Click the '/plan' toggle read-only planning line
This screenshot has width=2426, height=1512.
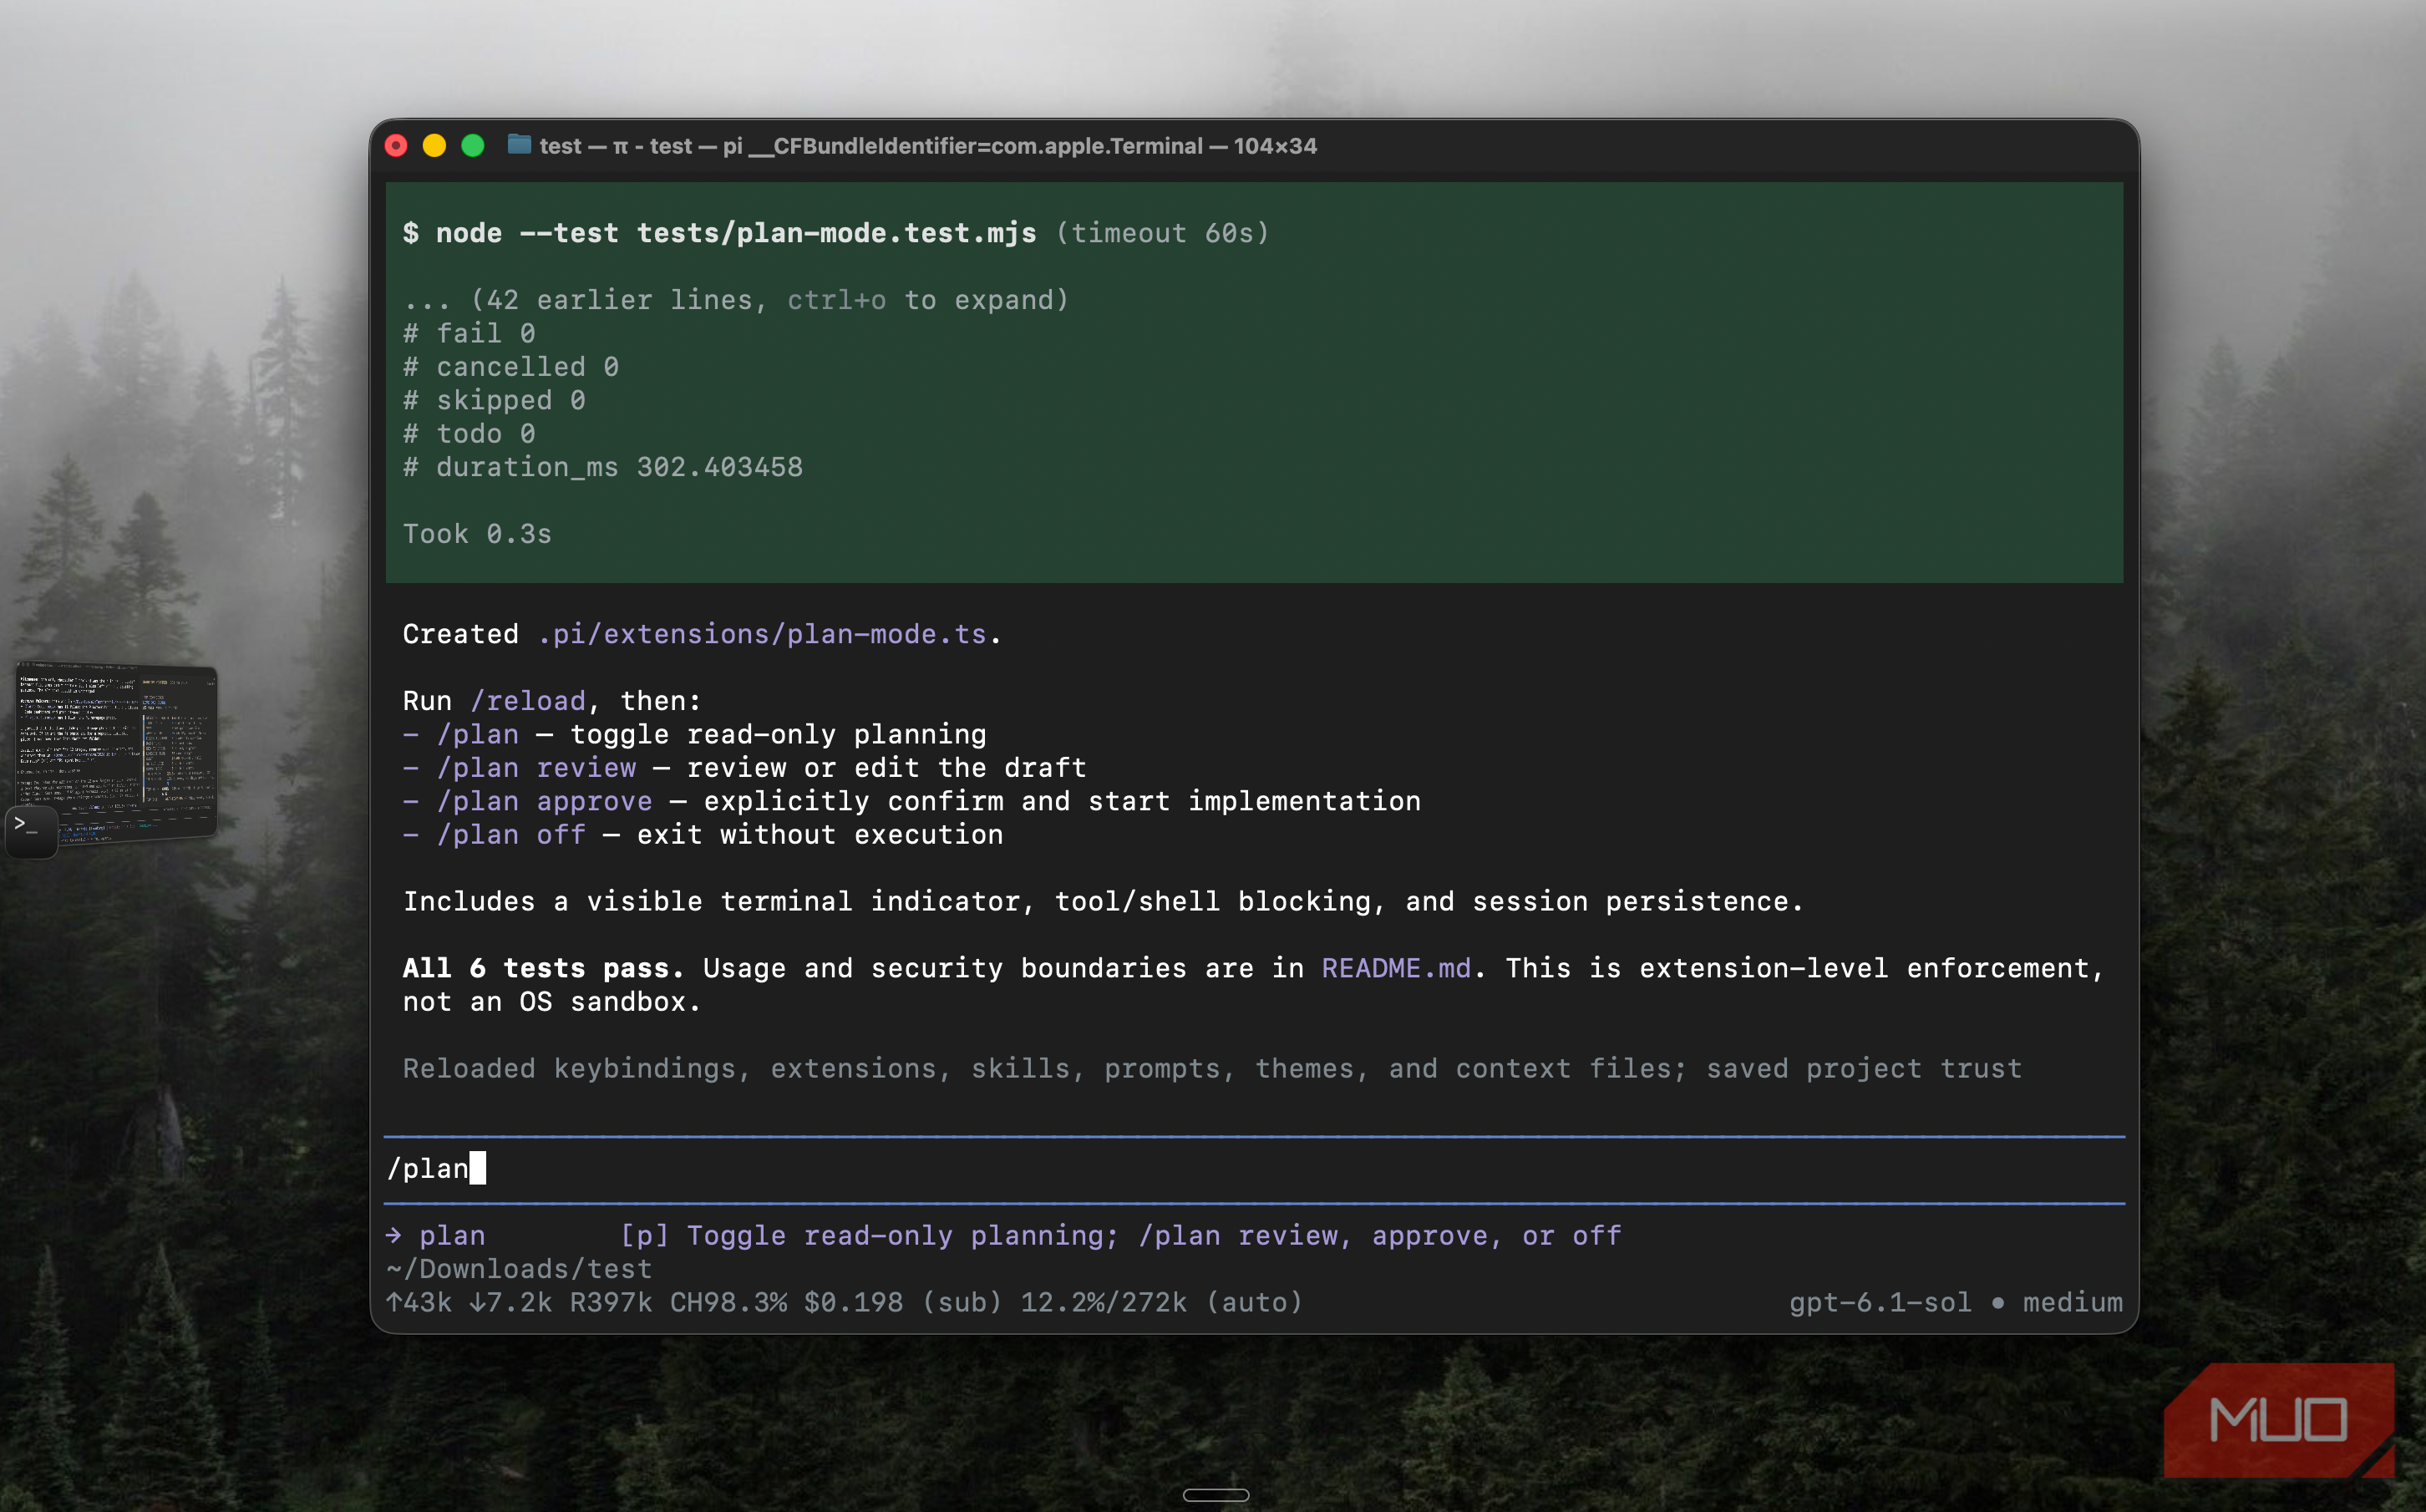695,735
